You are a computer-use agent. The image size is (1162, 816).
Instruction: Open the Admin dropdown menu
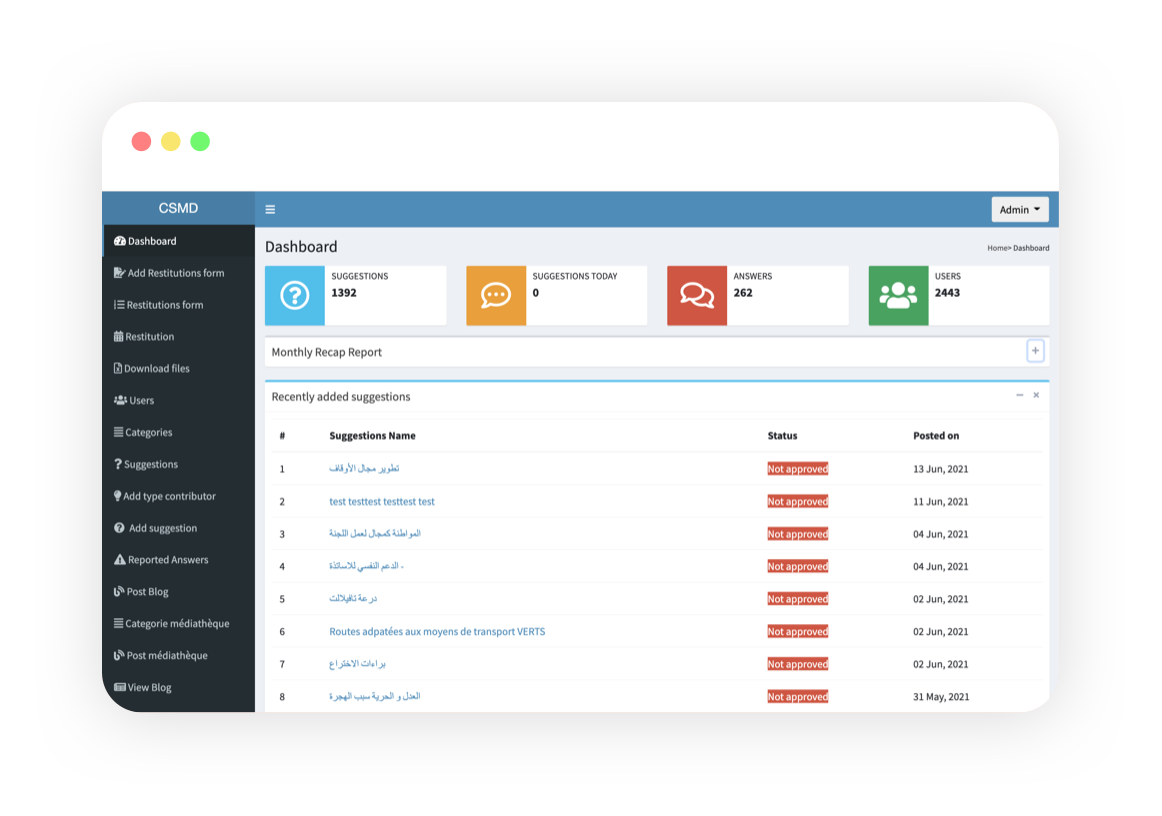(1019, 208)
